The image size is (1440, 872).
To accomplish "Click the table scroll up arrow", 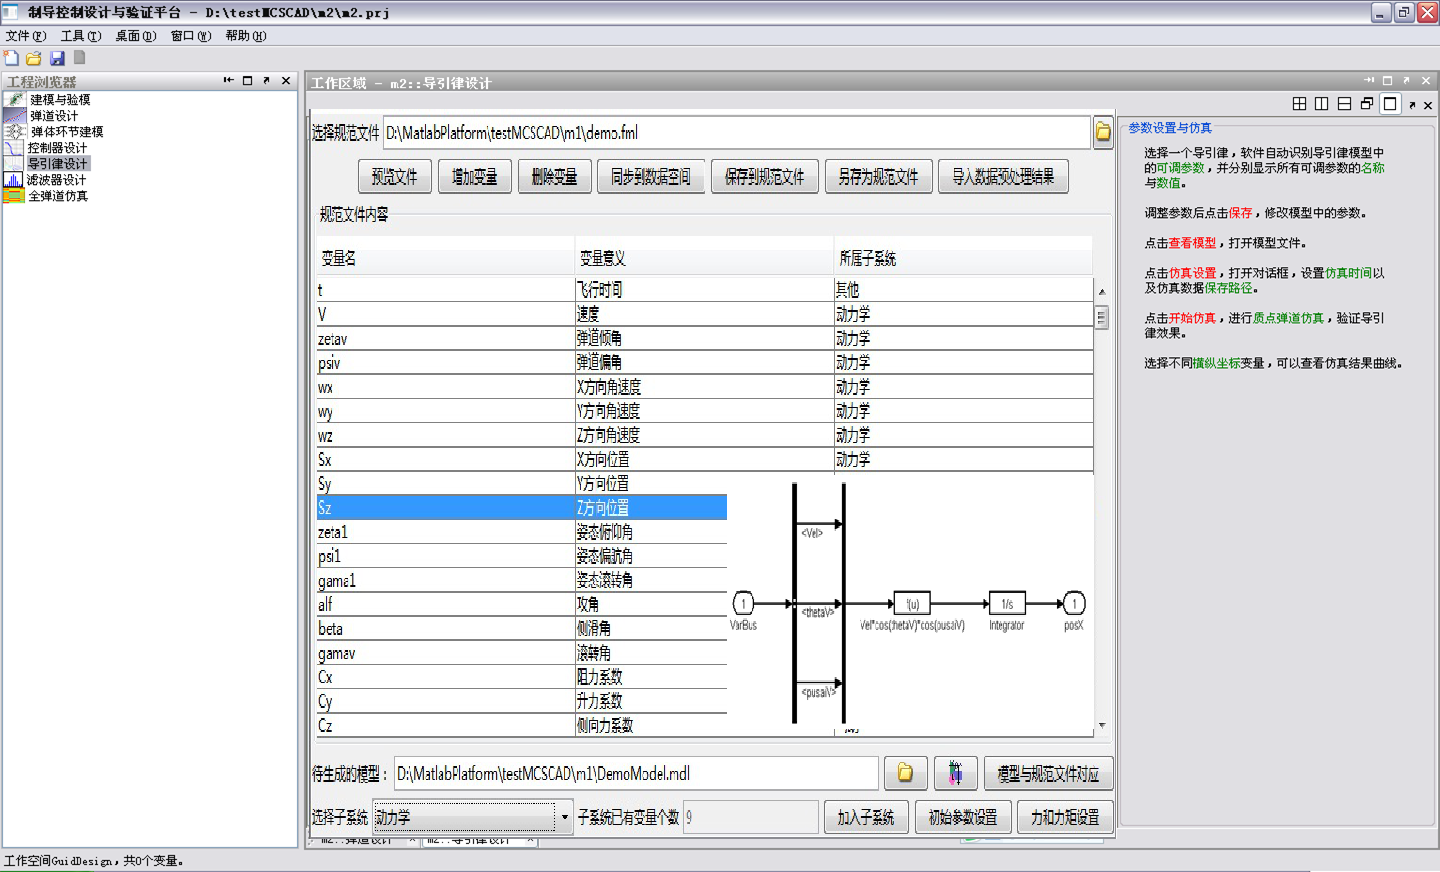I will click(x=1101, y=291).
